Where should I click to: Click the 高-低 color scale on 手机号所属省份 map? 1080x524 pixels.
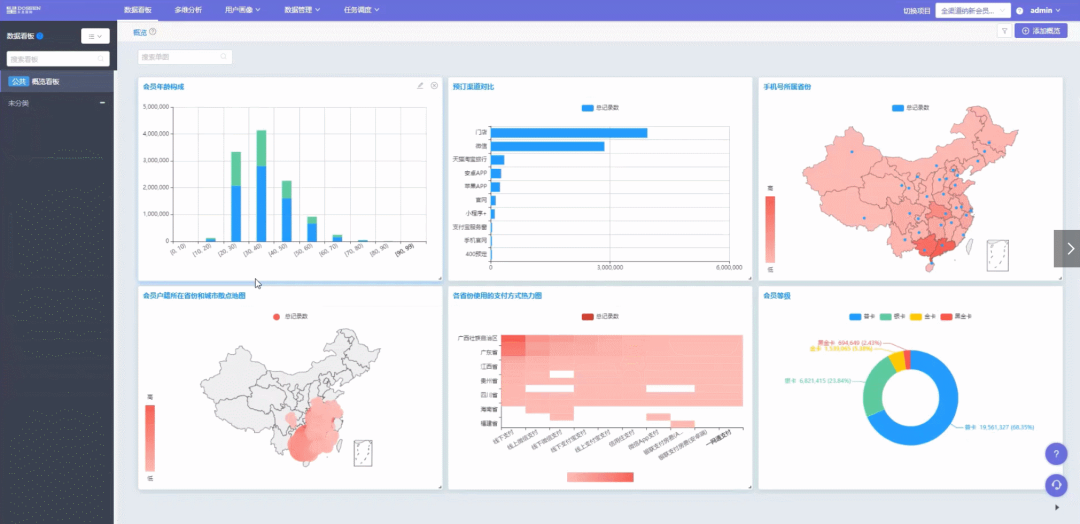coord(770,228)
